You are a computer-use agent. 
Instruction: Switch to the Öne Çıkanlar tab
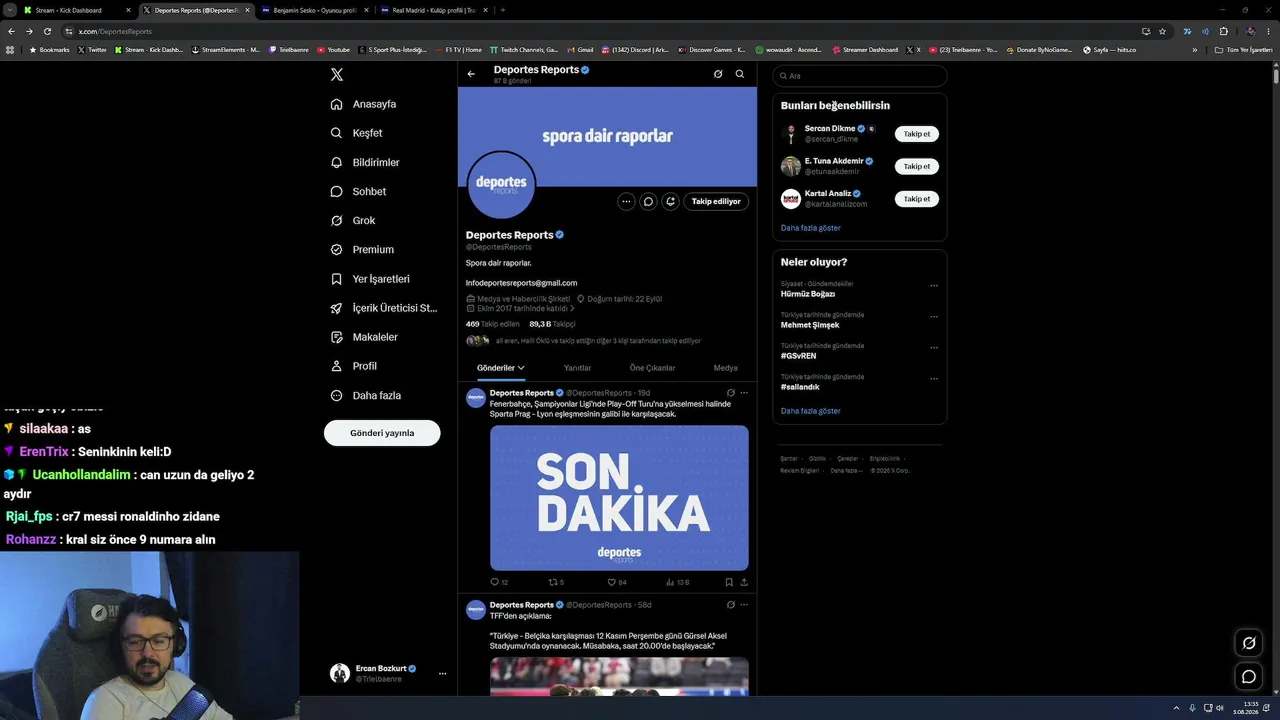(652, 368)
